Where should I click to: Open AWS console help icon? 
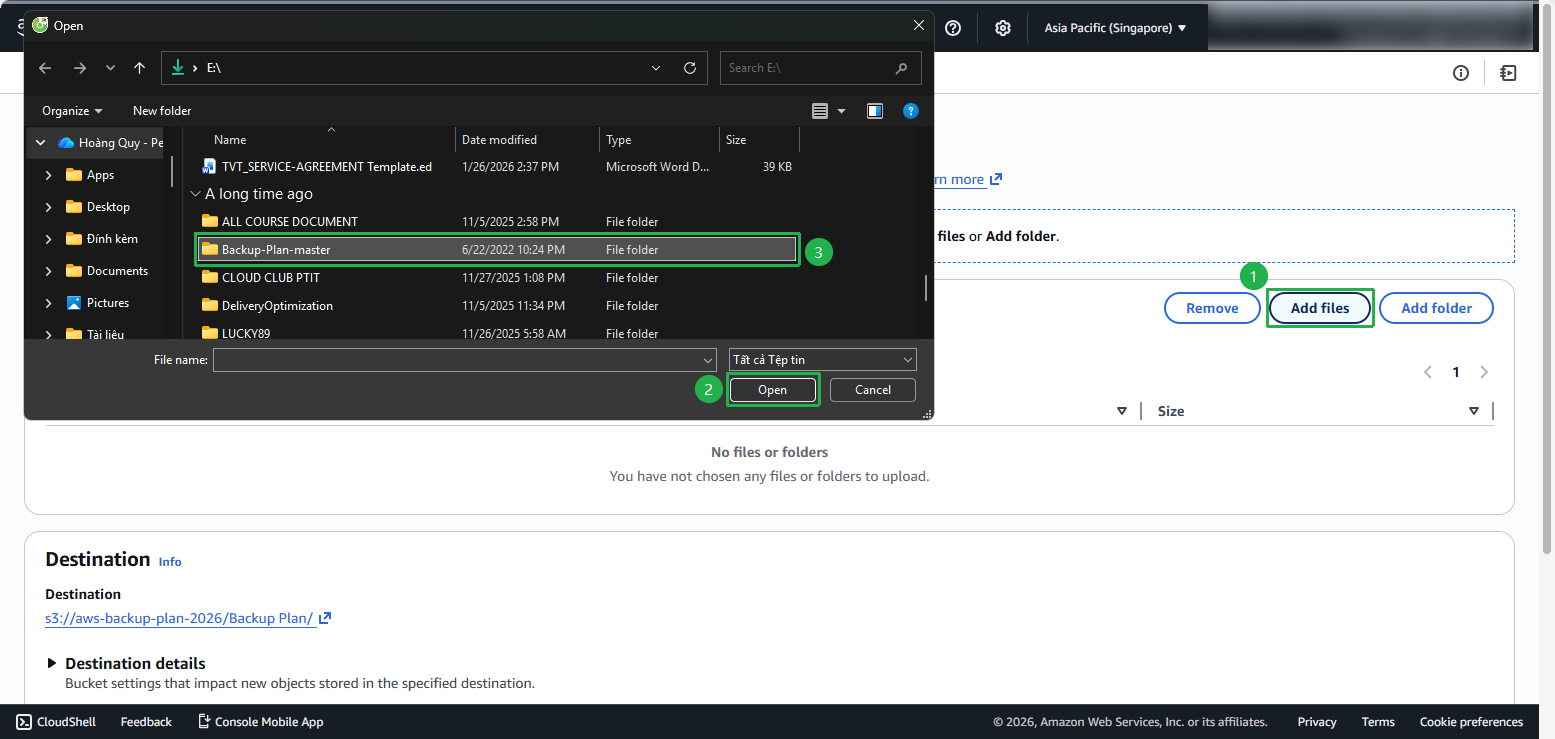point(953,28)
